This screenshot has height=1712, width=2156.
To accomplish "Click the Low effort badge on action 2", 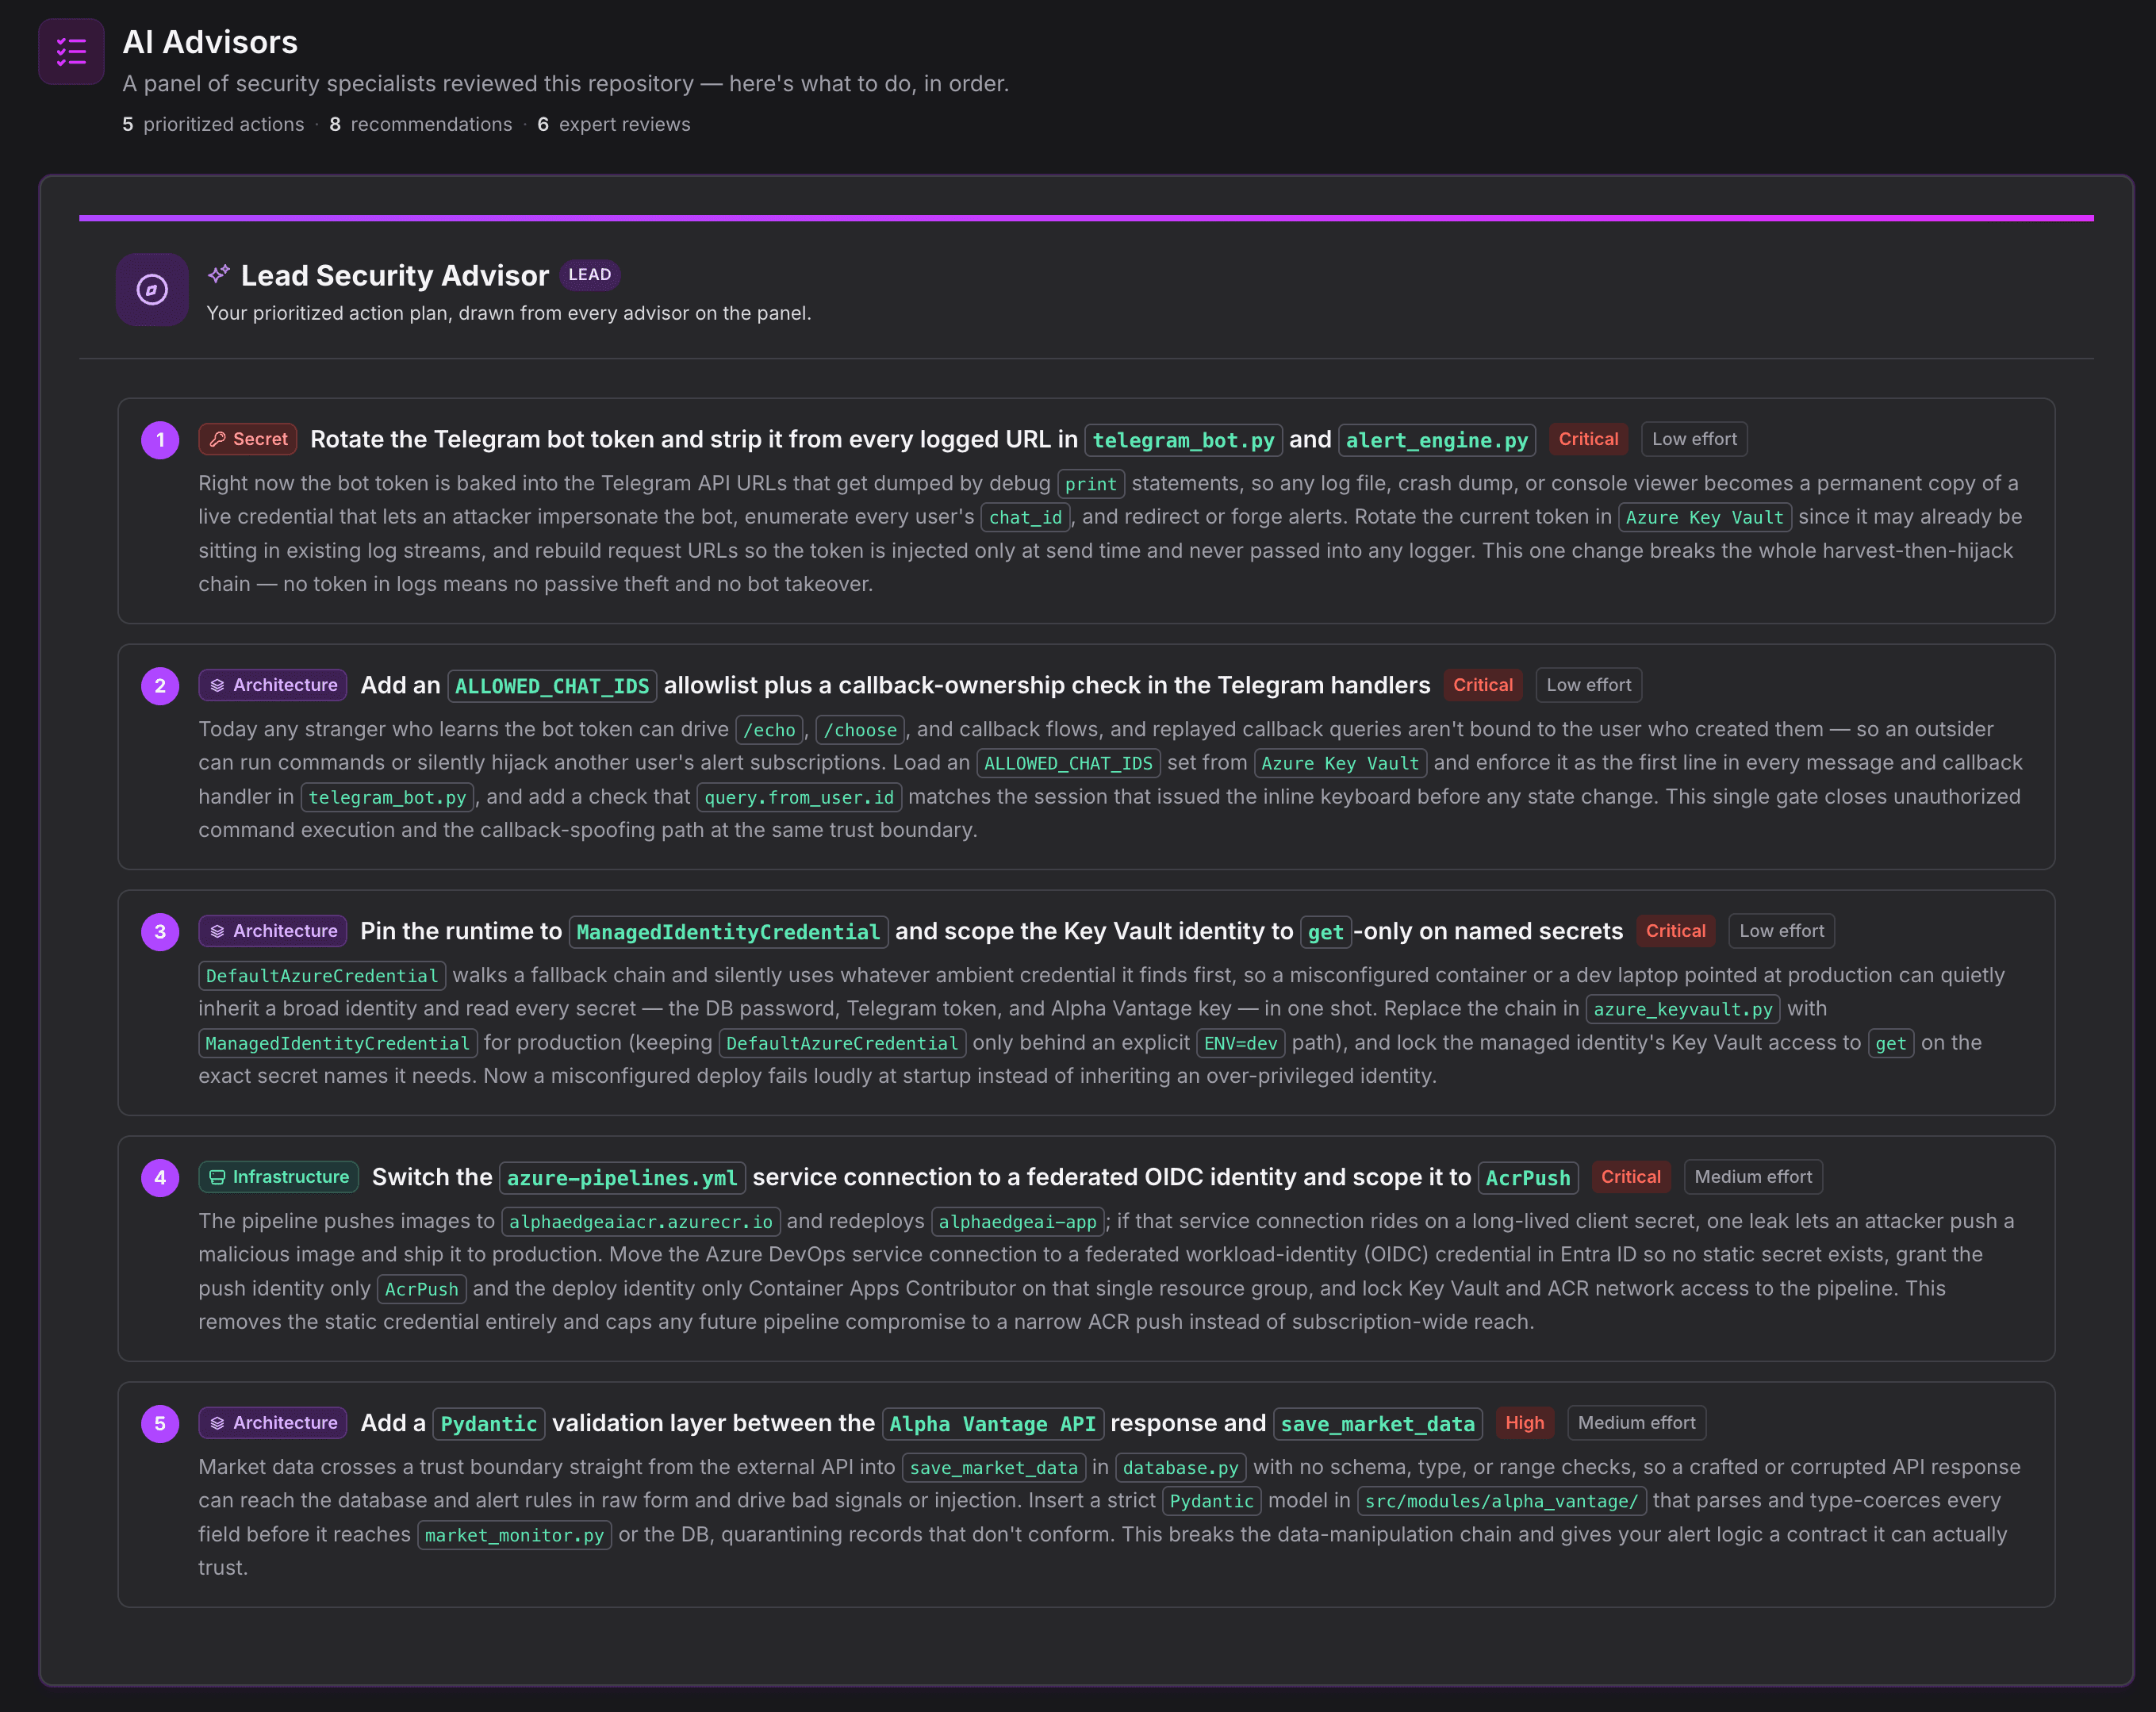I will (x=1588, y=685).
